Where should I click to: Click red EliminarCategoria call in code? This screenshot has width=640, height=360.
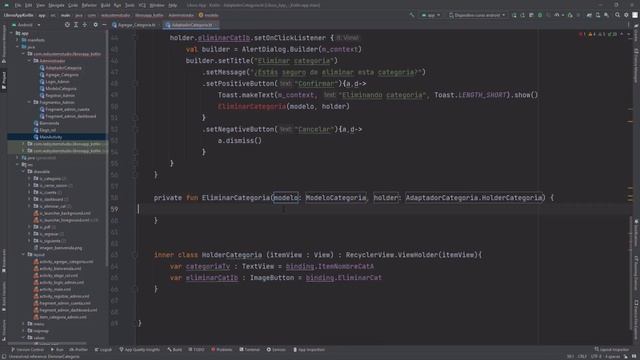click(252, 107)
